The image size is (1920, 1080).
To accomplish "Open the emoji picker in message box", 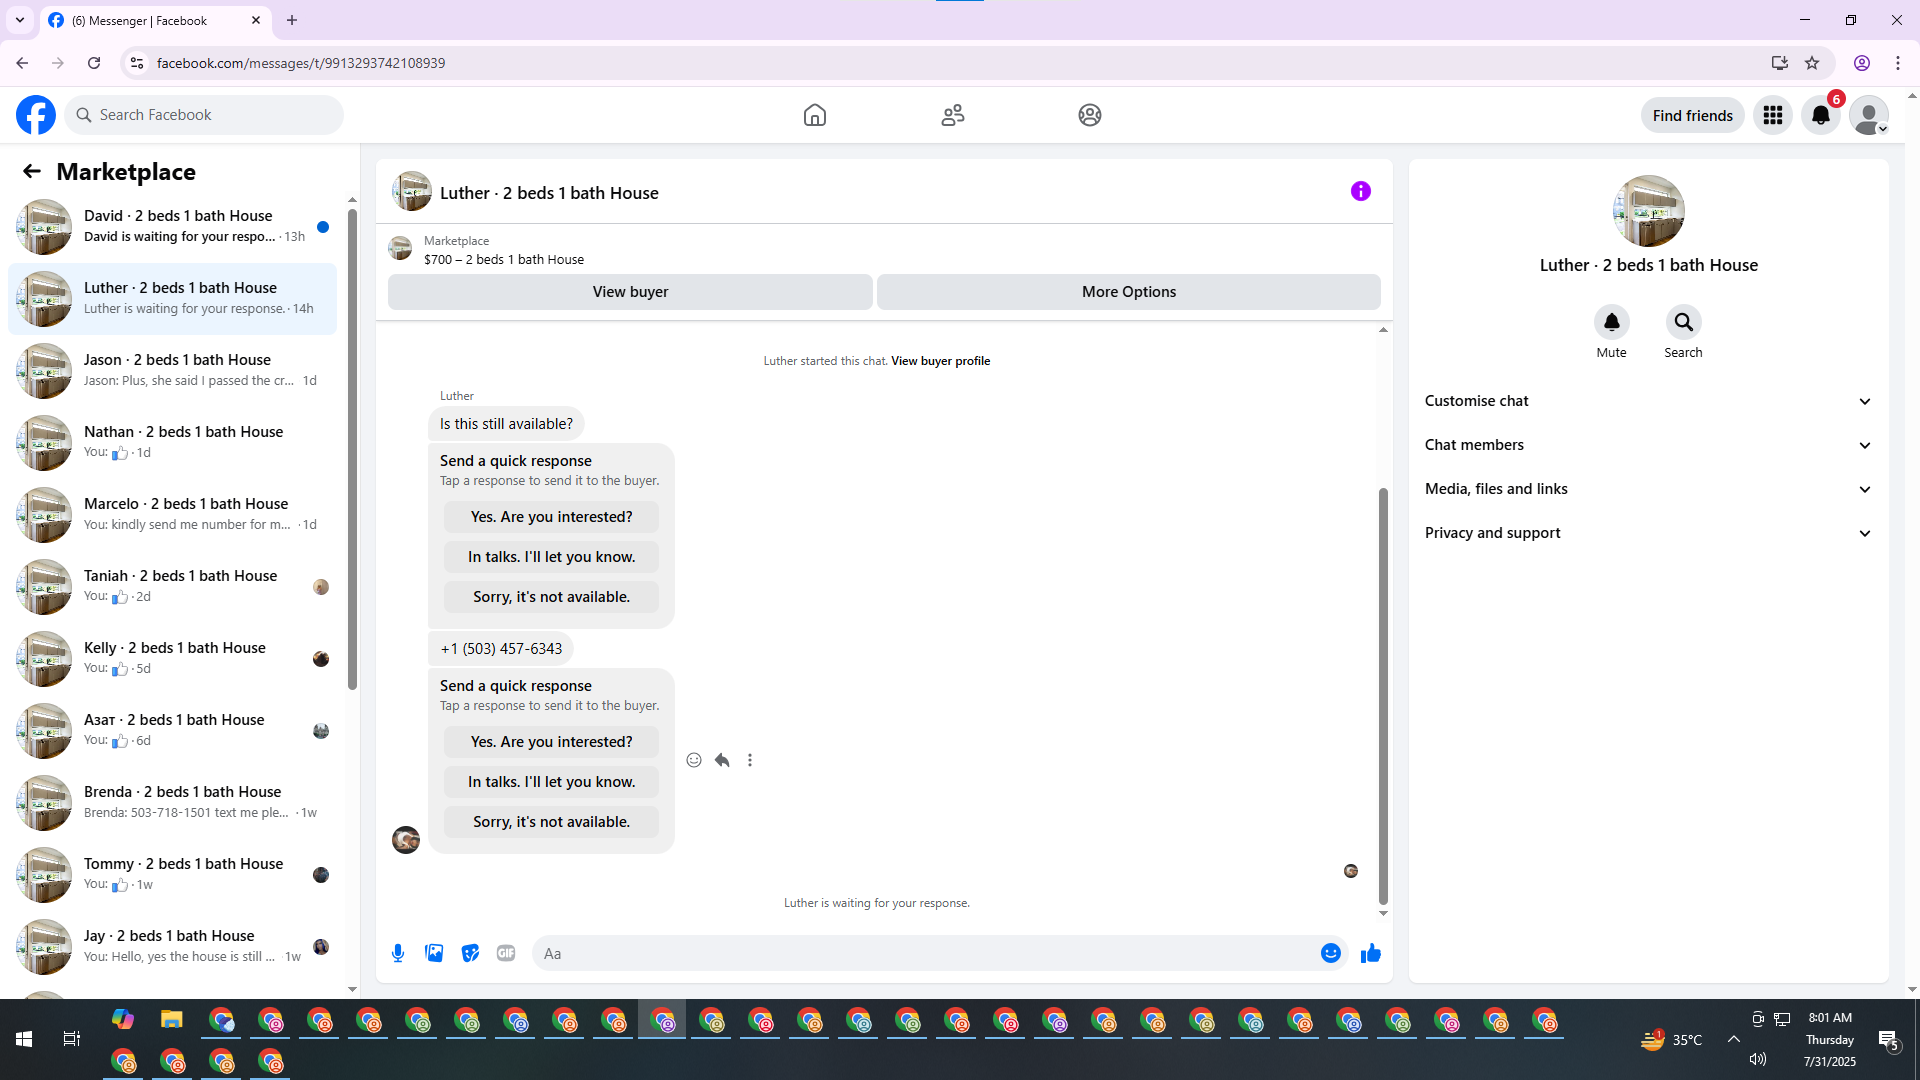I will pyautogui.click(x=1330, y=953).
